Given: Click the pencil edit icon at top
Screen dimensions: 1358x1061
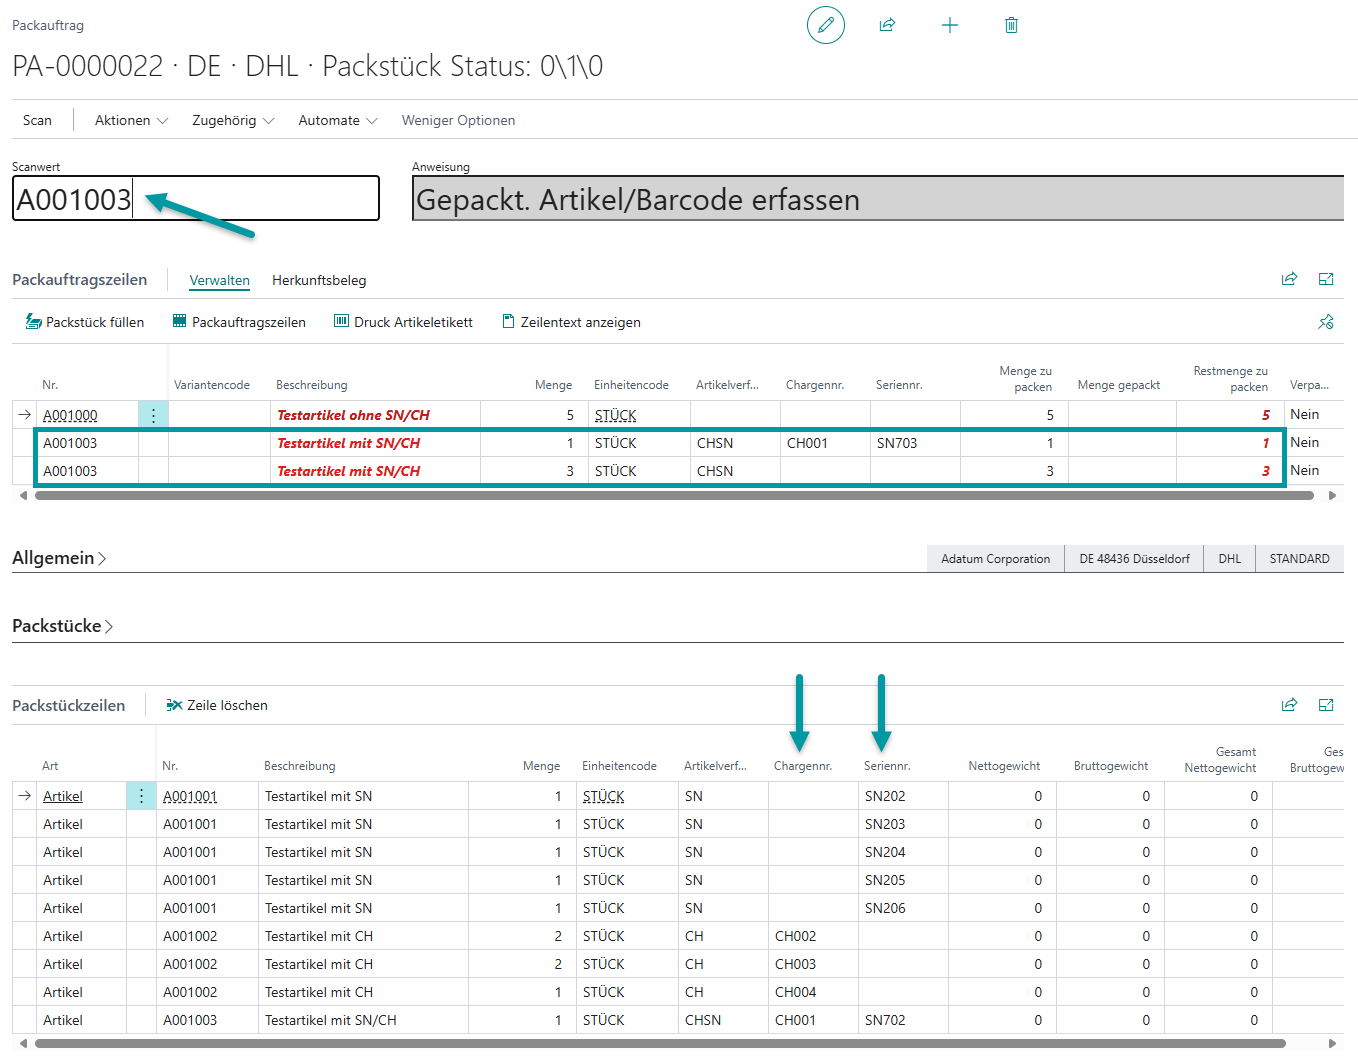Looking at the screenshot, I should tap(825, 25).
